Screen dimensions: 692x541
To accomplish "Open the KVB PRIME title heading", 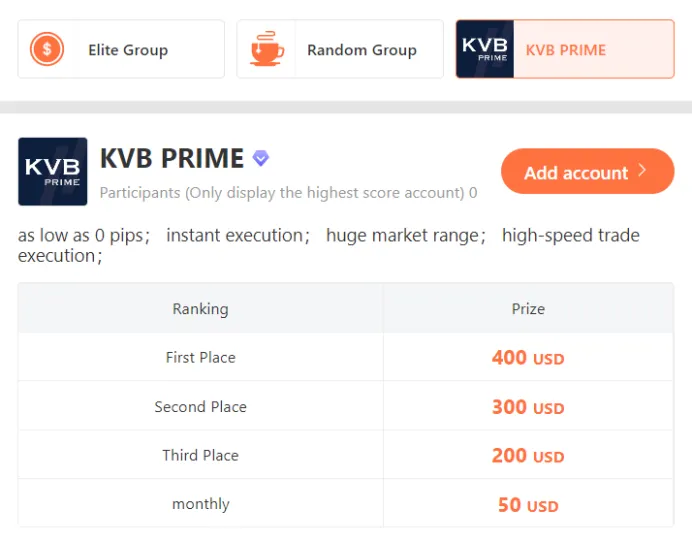I will click(x=172, y=158).
